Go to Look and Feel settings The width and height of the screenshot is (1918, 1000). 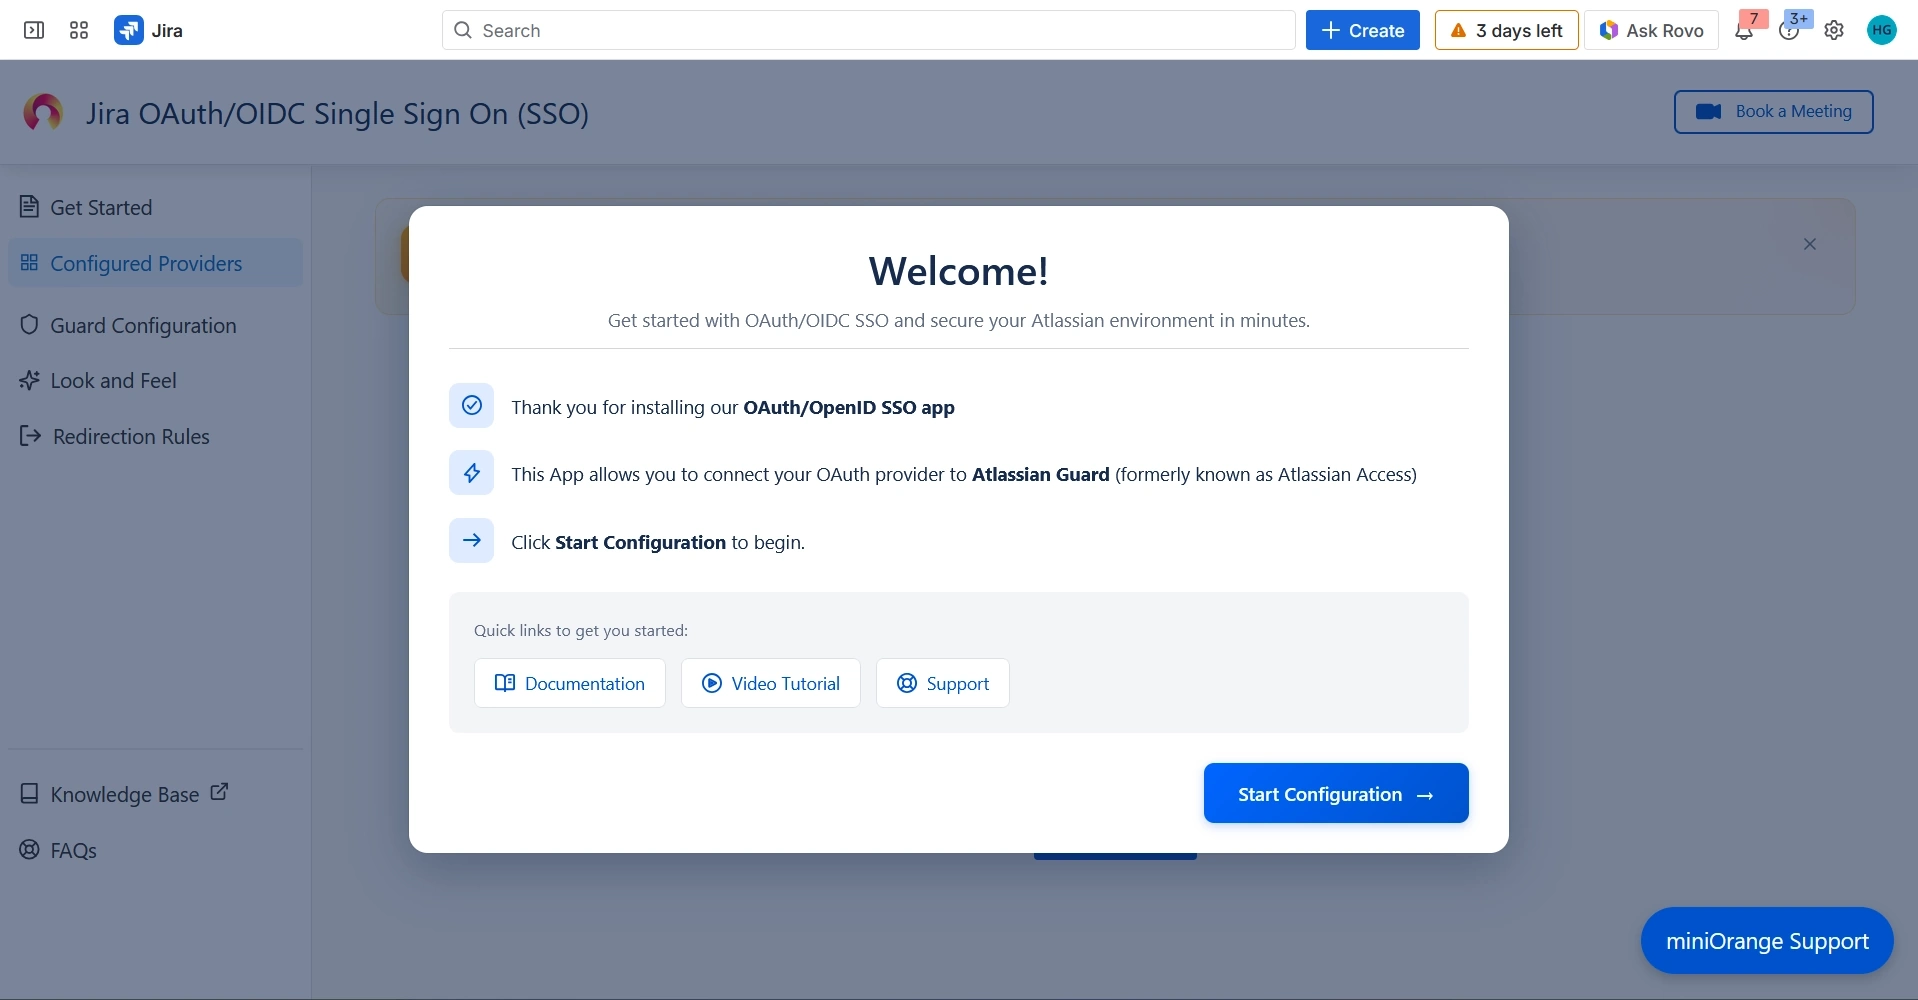pos(155,380)
